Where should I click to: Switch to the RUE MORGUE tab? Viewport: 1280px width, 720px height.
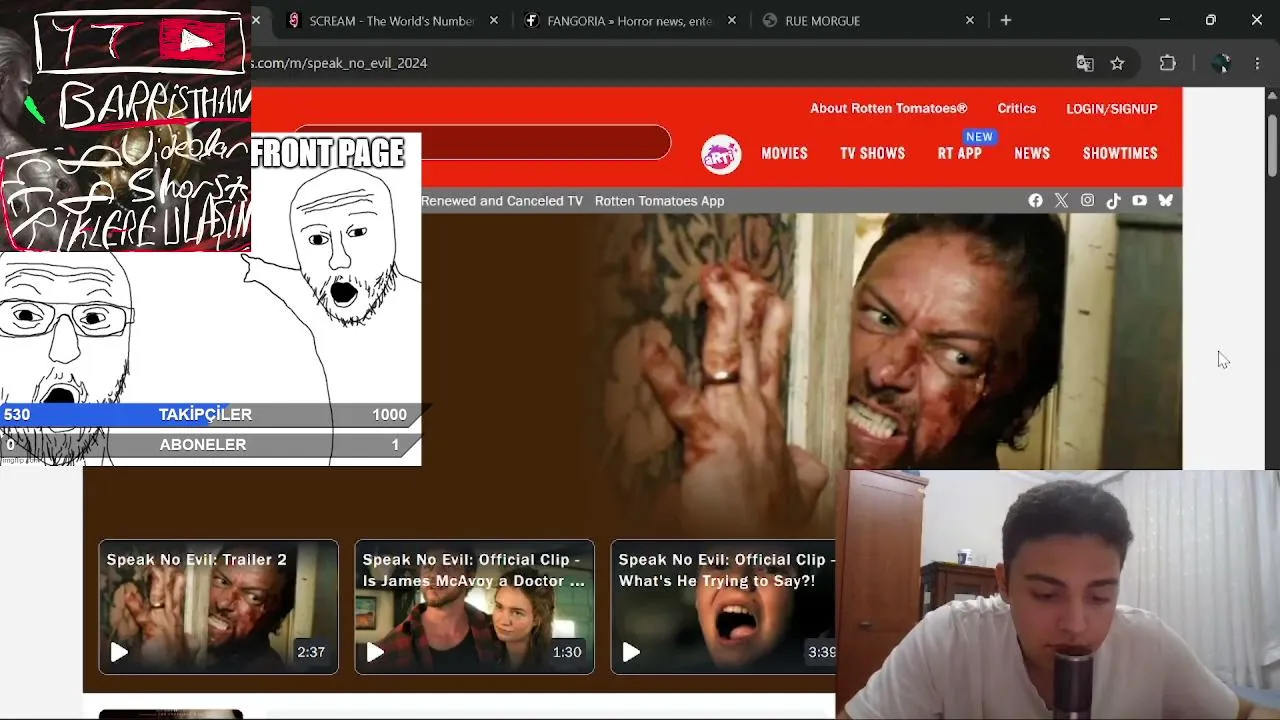868,20
